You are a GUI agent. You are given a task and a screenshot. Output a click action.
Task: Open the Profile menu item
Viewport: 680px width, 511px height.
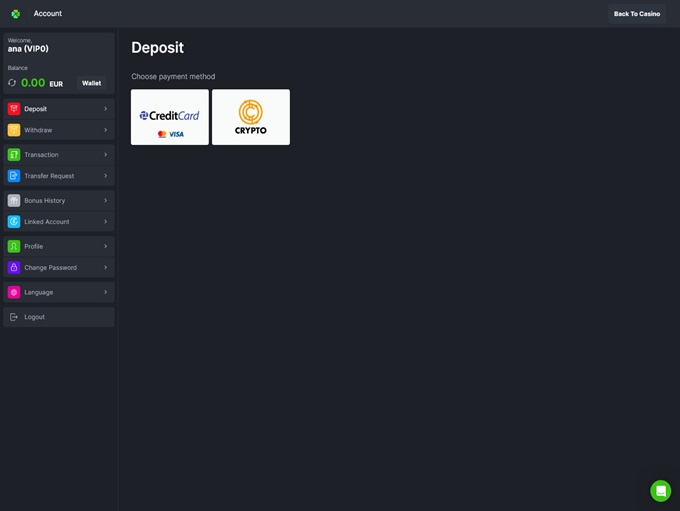coord(59,246)
